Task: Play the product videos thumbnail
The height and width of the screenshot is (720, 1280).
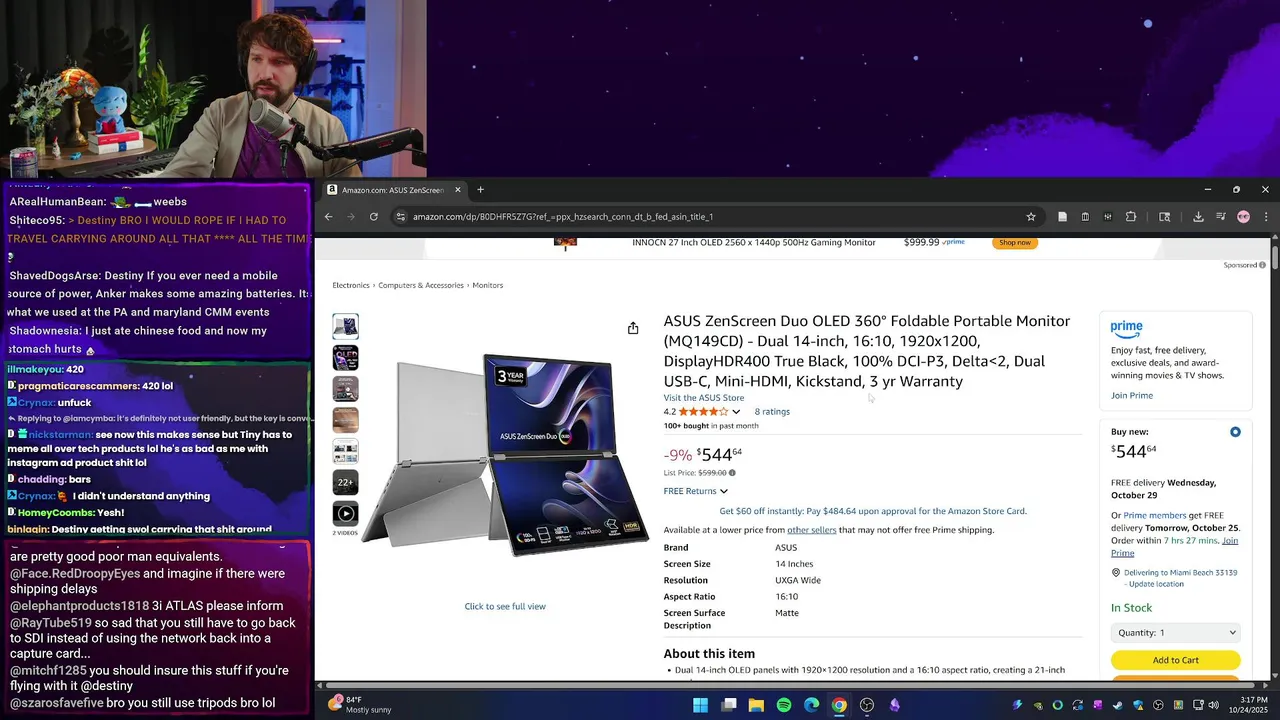Action: (x=345, y=514)
